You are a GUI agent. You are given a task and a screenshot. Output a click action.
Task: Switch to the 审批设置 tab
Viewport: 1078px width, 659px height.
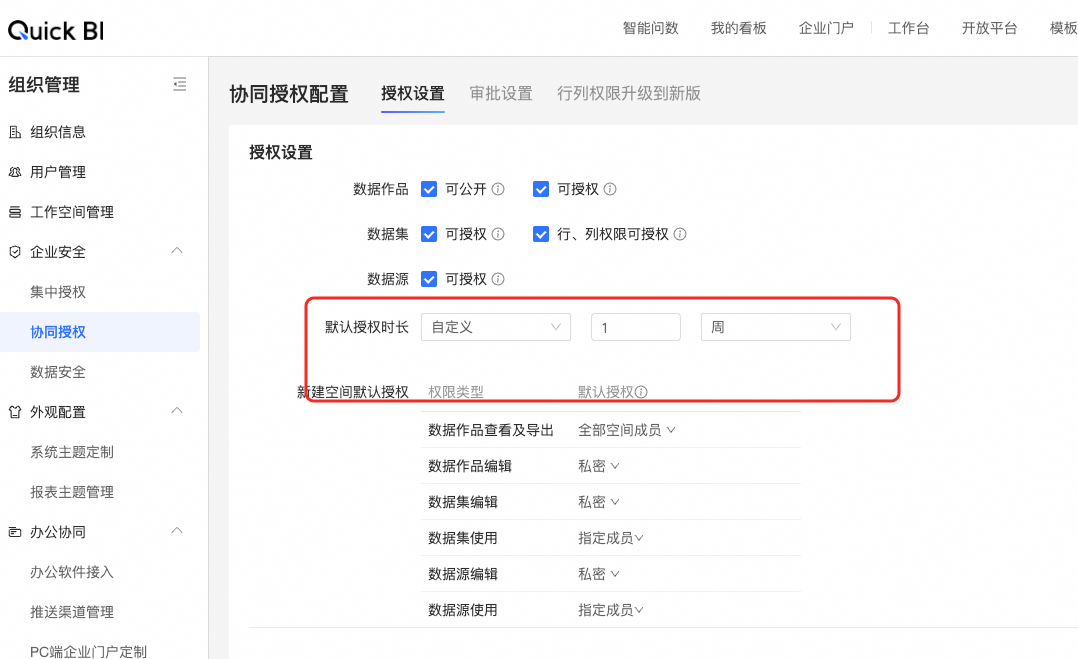(x=501, y=94)
